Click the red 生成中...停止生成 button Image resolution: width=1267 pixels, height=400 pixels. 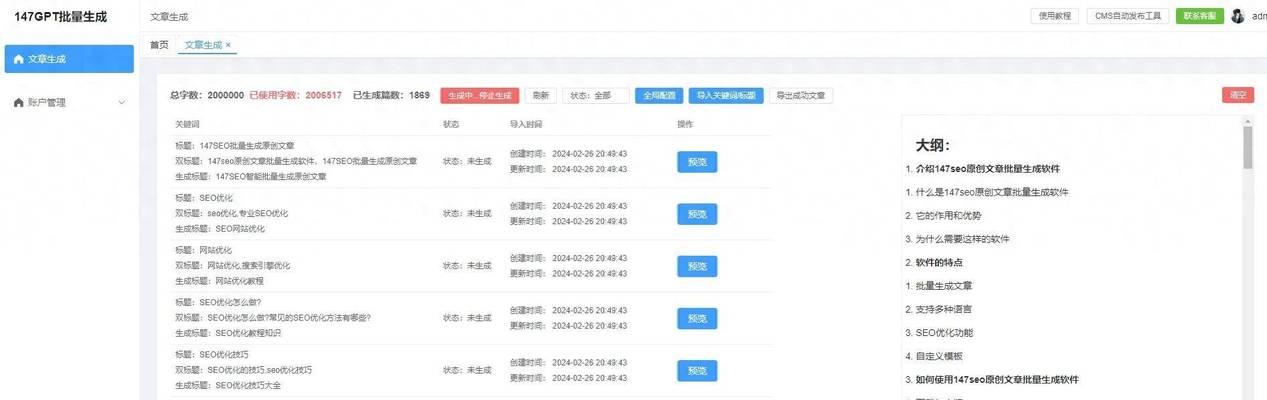(x=479, y=96)
